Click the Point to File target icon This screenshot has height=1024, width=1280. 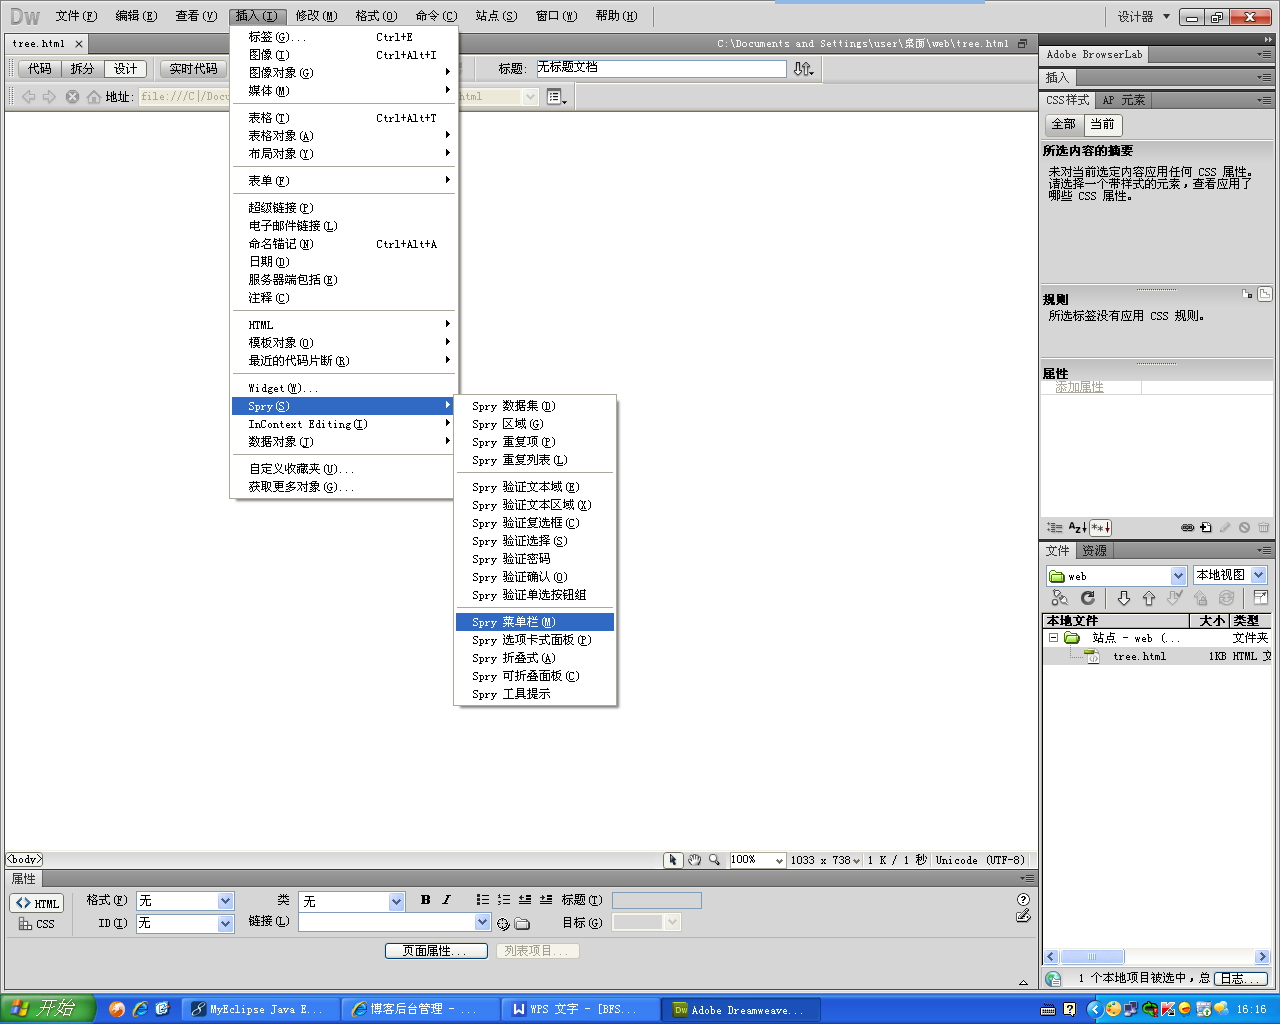coord(503,924)
